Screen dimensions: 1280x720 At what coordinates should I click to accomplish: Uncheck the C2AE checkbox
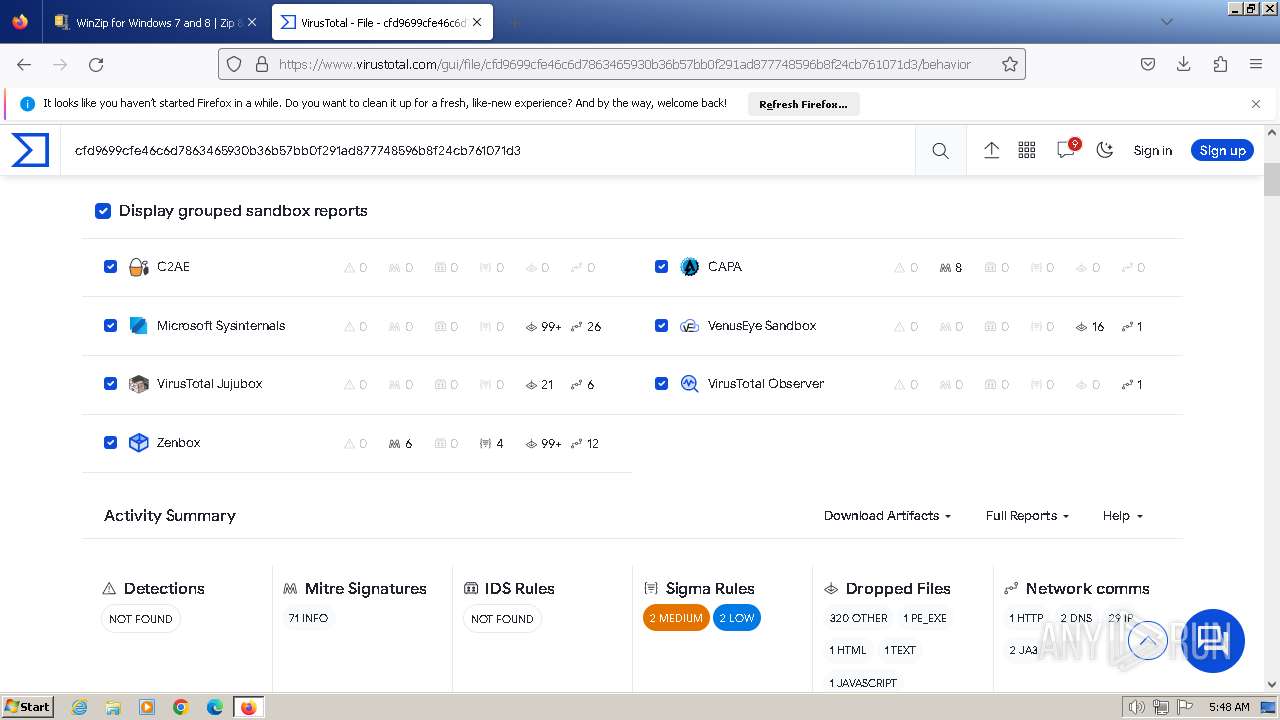(110, 267)
